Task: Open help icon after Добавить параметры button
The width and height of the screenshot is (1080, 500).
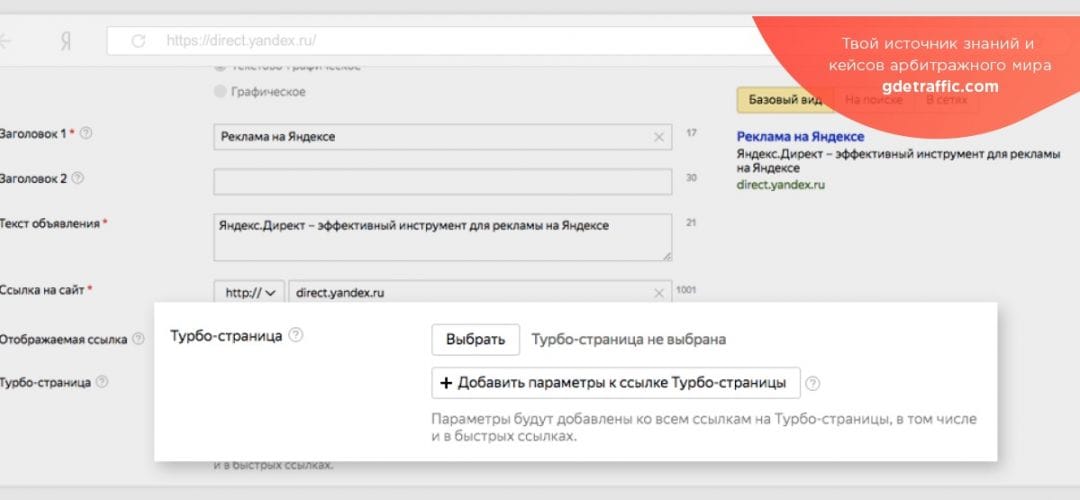Action: pyautogui.click(x=813, y=384)
